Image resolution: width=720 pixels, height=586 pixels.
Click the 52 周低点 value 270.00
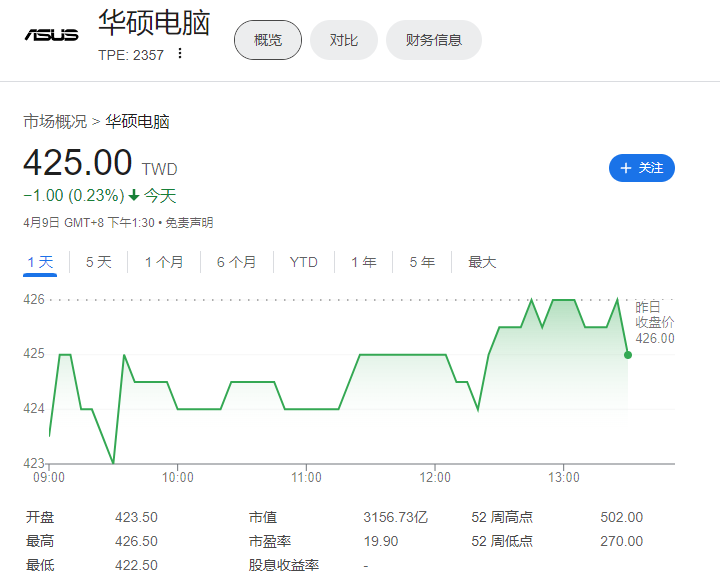(x=621, y=541)
